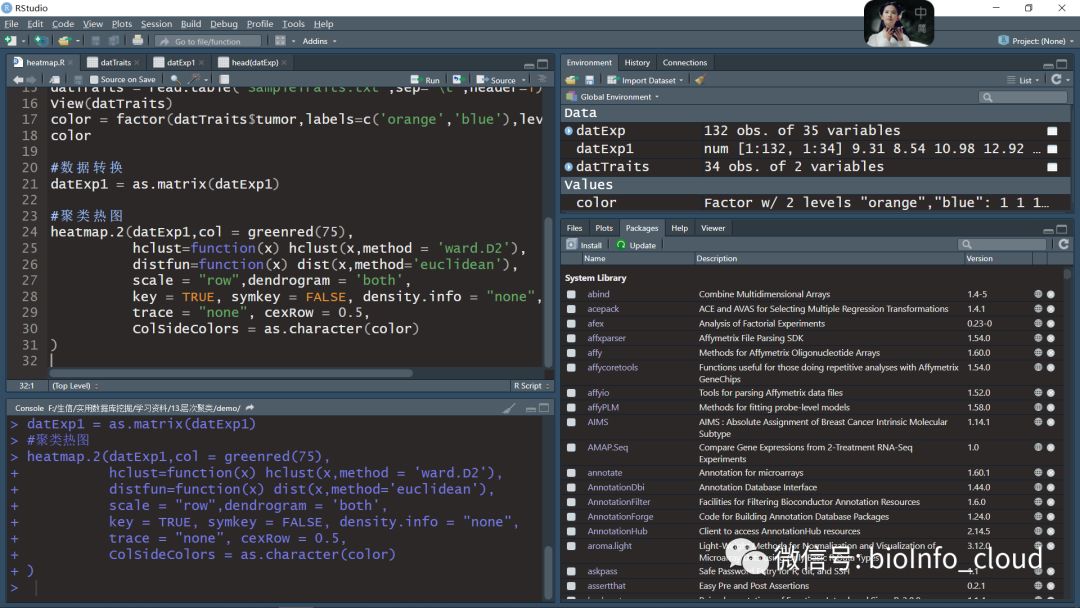
Task: Click the Update packages button
Action: click(x=636, y=245)
